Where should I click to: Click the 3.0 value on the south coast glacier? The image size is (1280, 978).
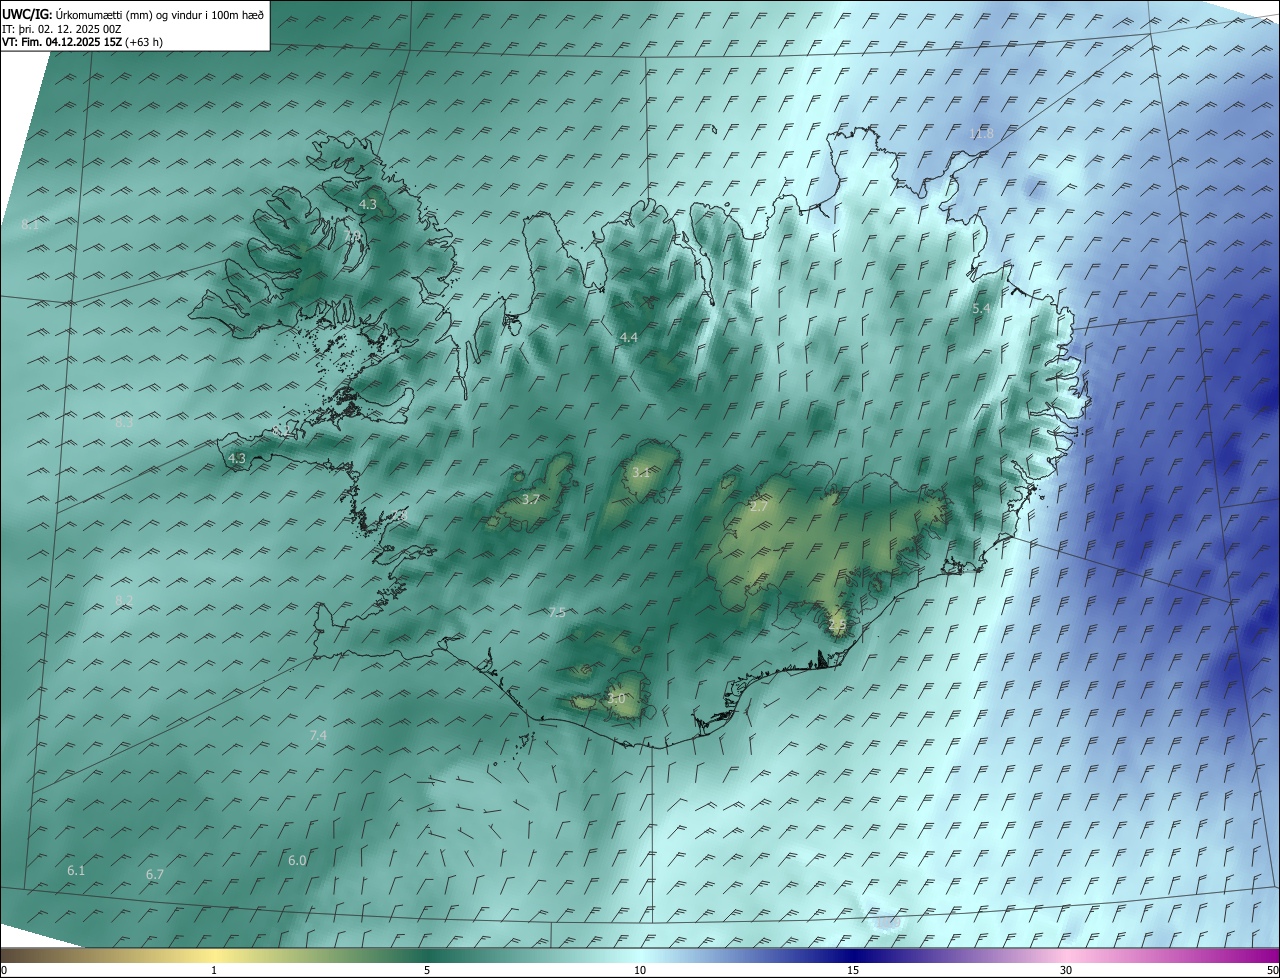[616, 699]
